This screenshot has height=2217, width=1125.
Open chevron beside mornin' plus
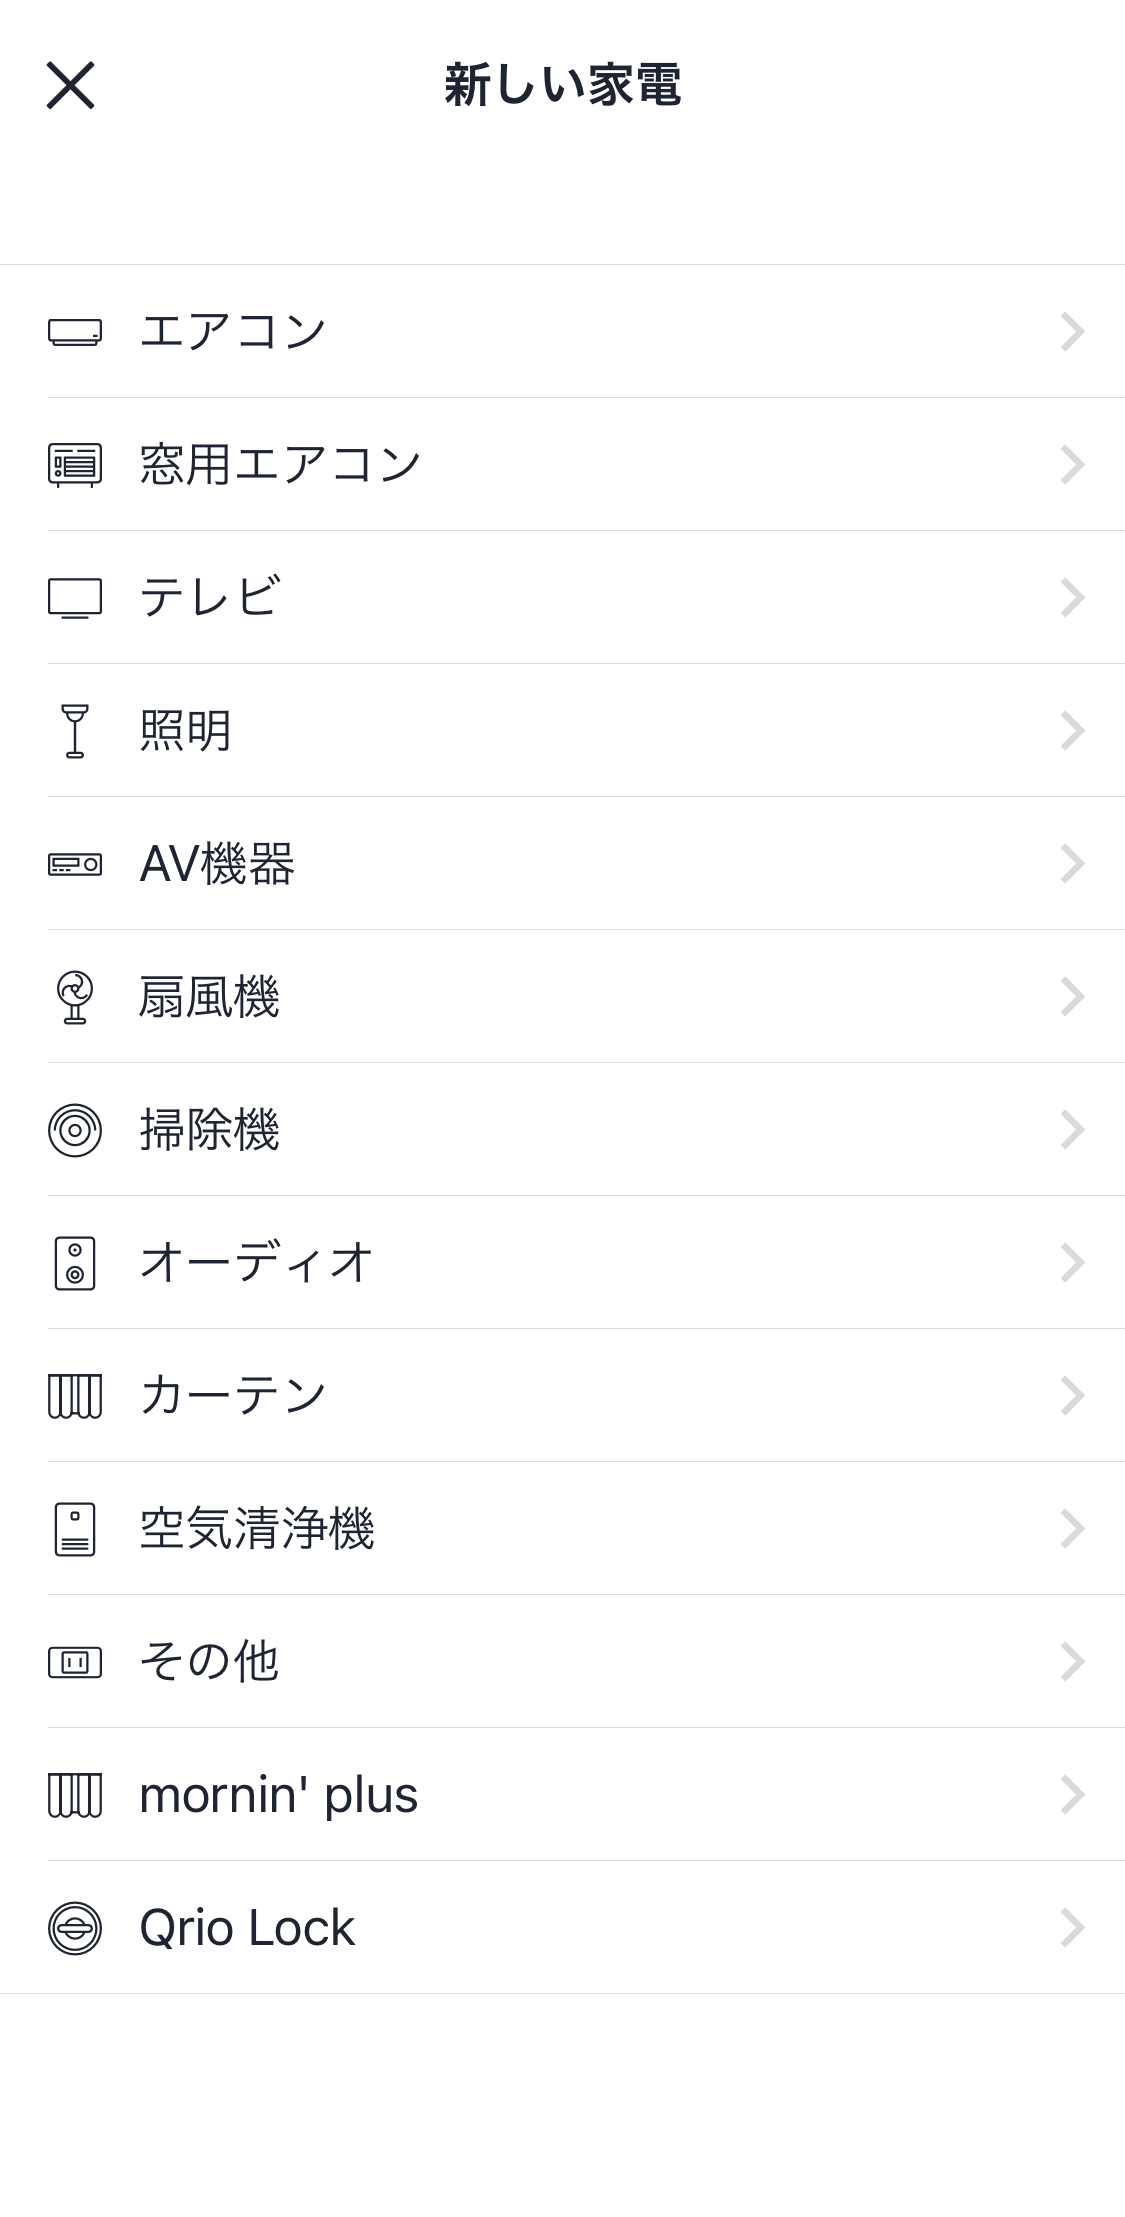point(1072,1795)
